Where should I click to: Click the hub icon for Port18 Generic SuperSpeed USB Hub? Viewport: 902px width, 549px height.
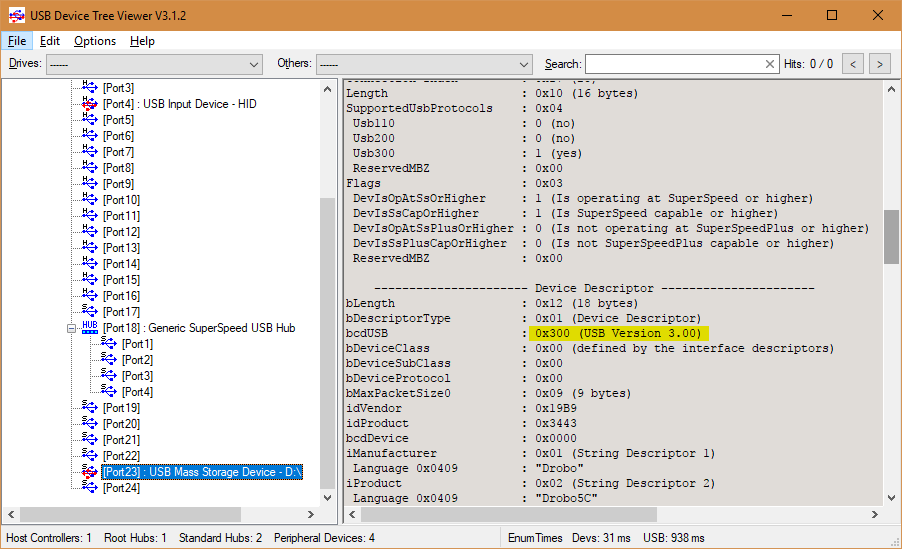point(90,328)
